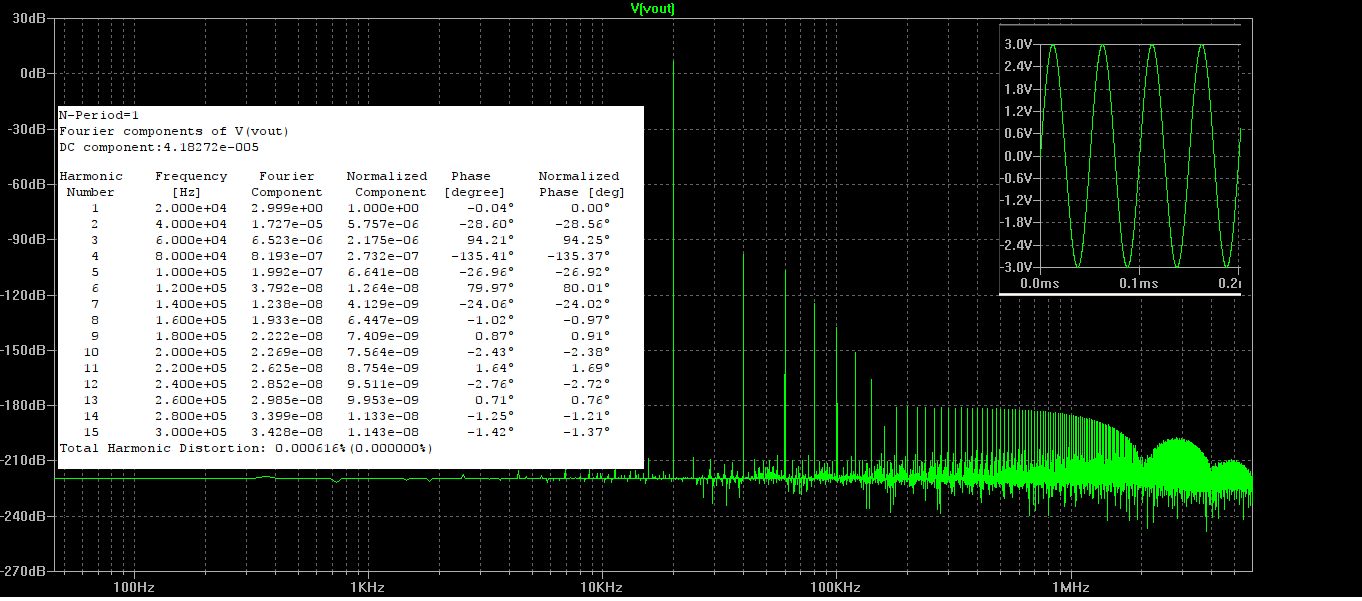Click the fundamental frequency value 2.000e+04

[x=191, y=208]
